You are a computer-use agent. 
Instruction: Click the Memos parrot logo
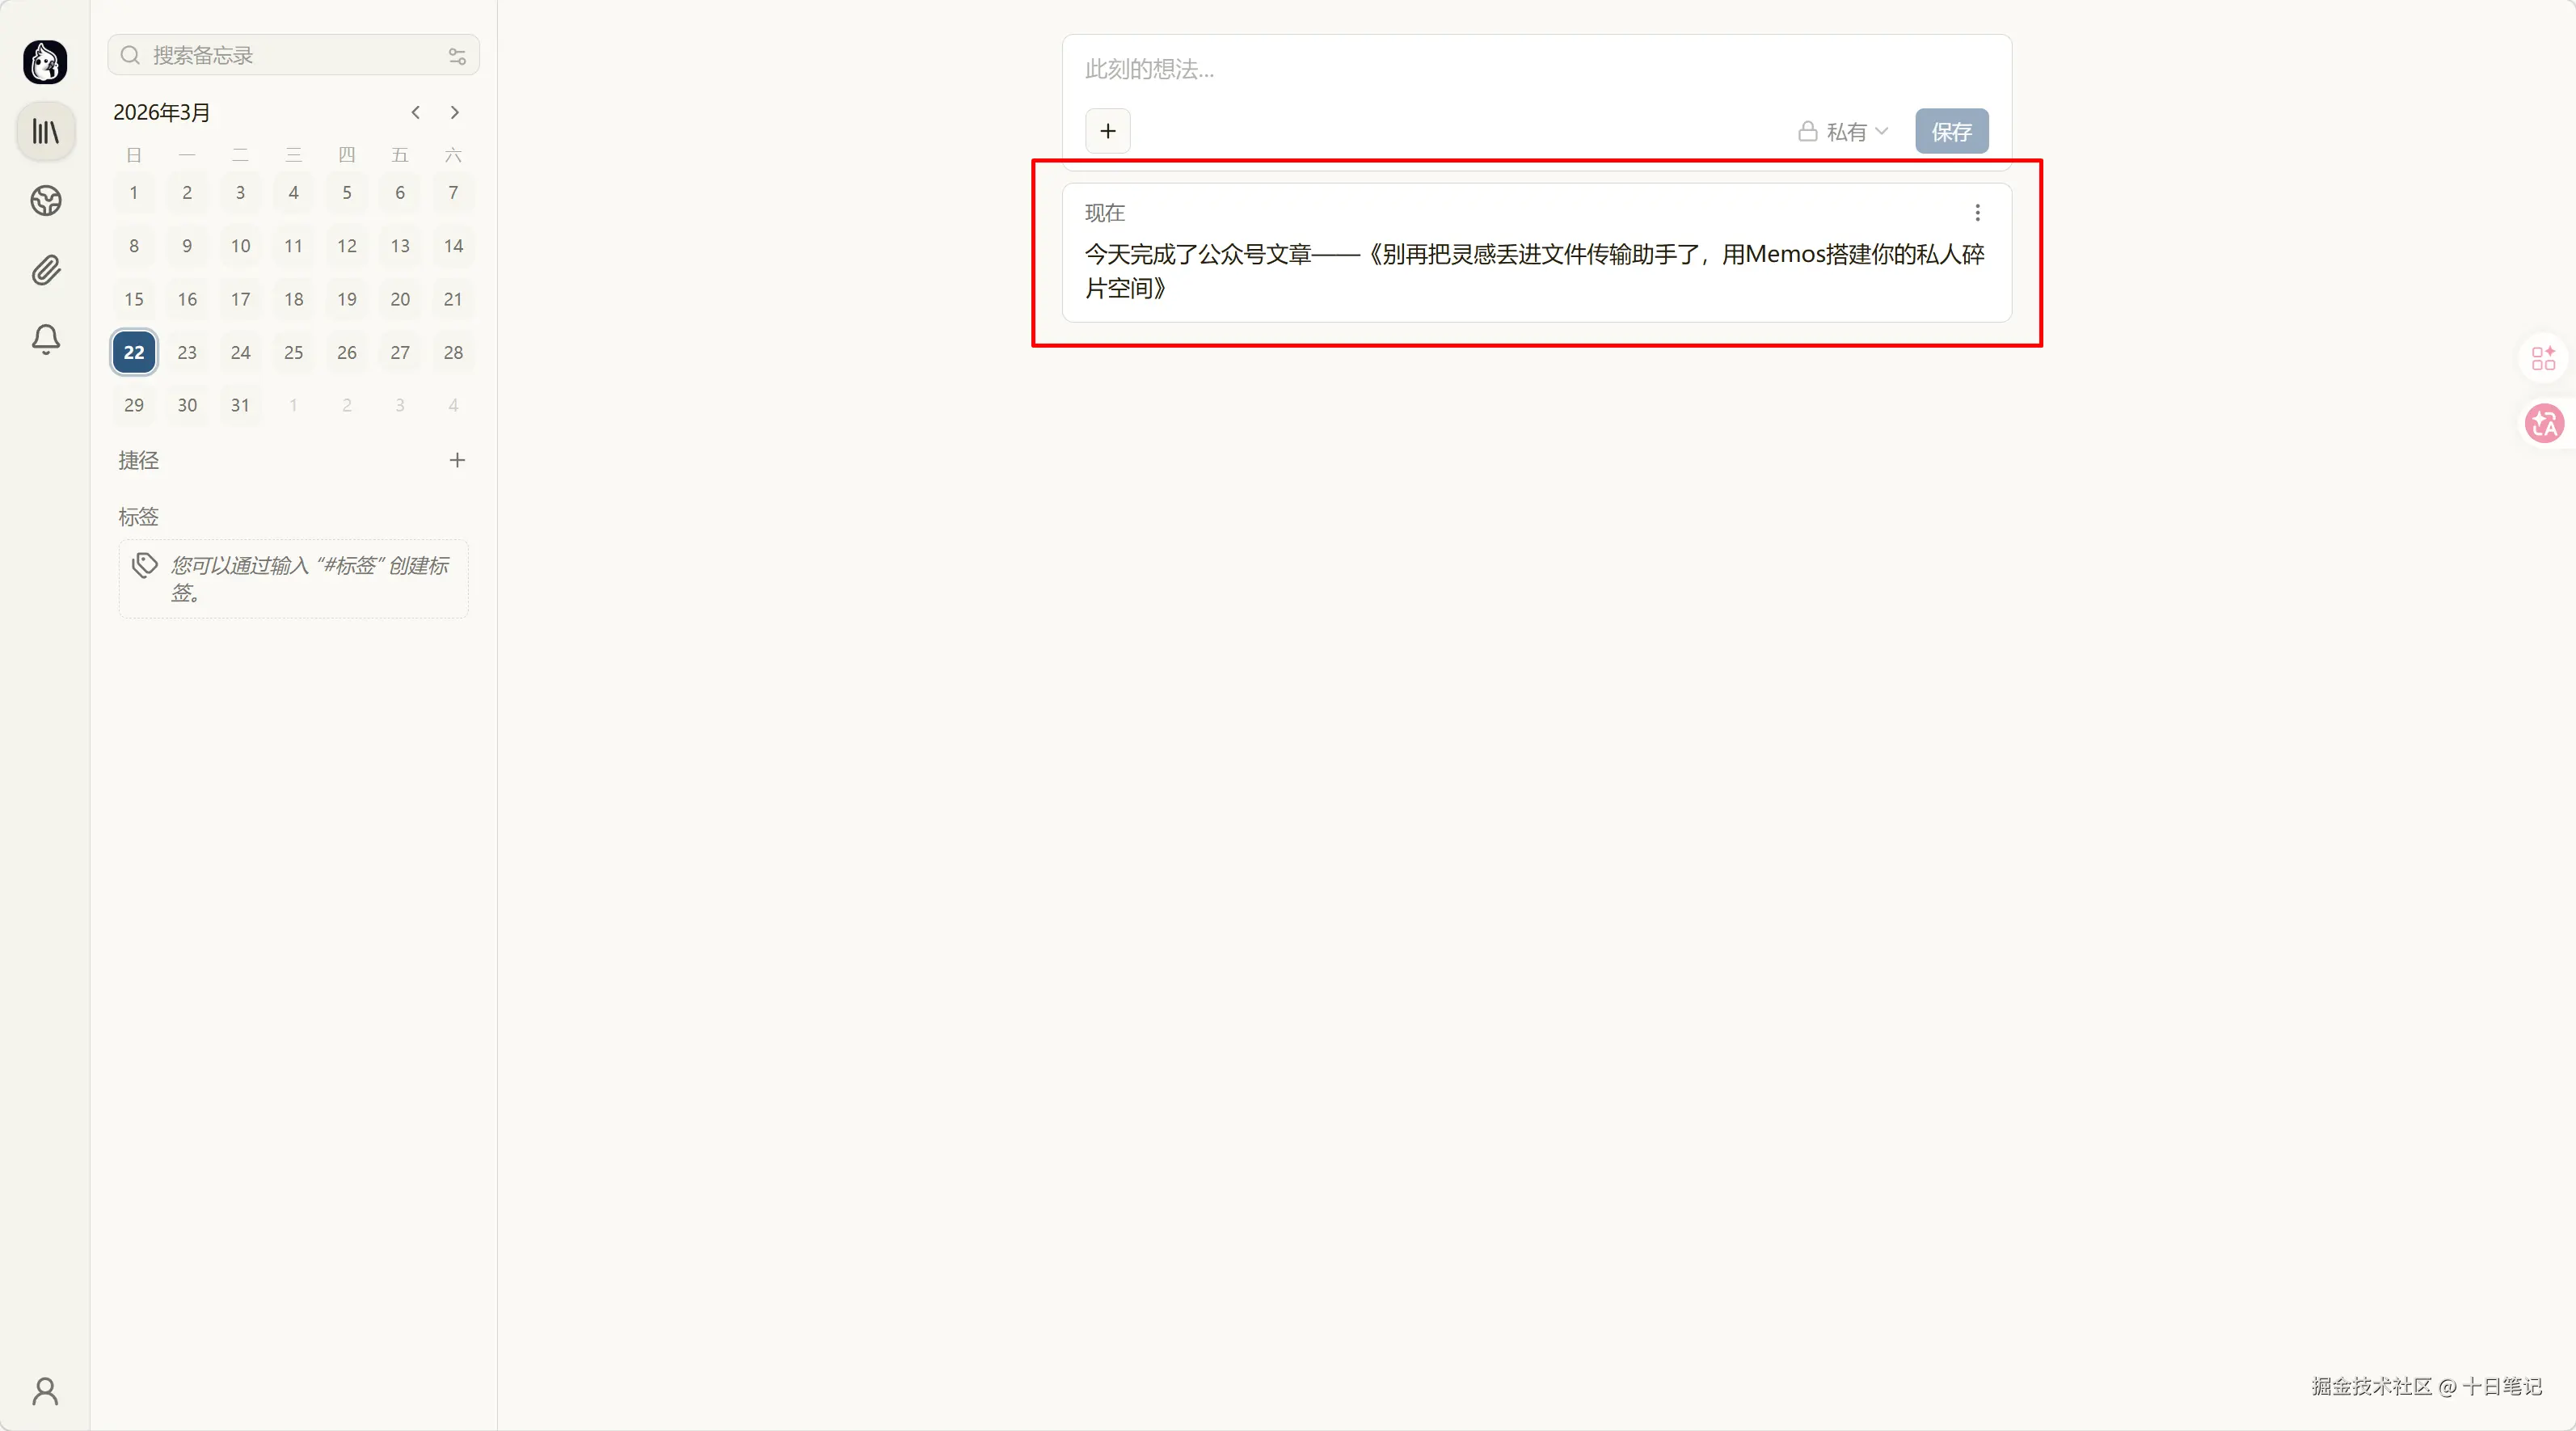coord(45,62)
